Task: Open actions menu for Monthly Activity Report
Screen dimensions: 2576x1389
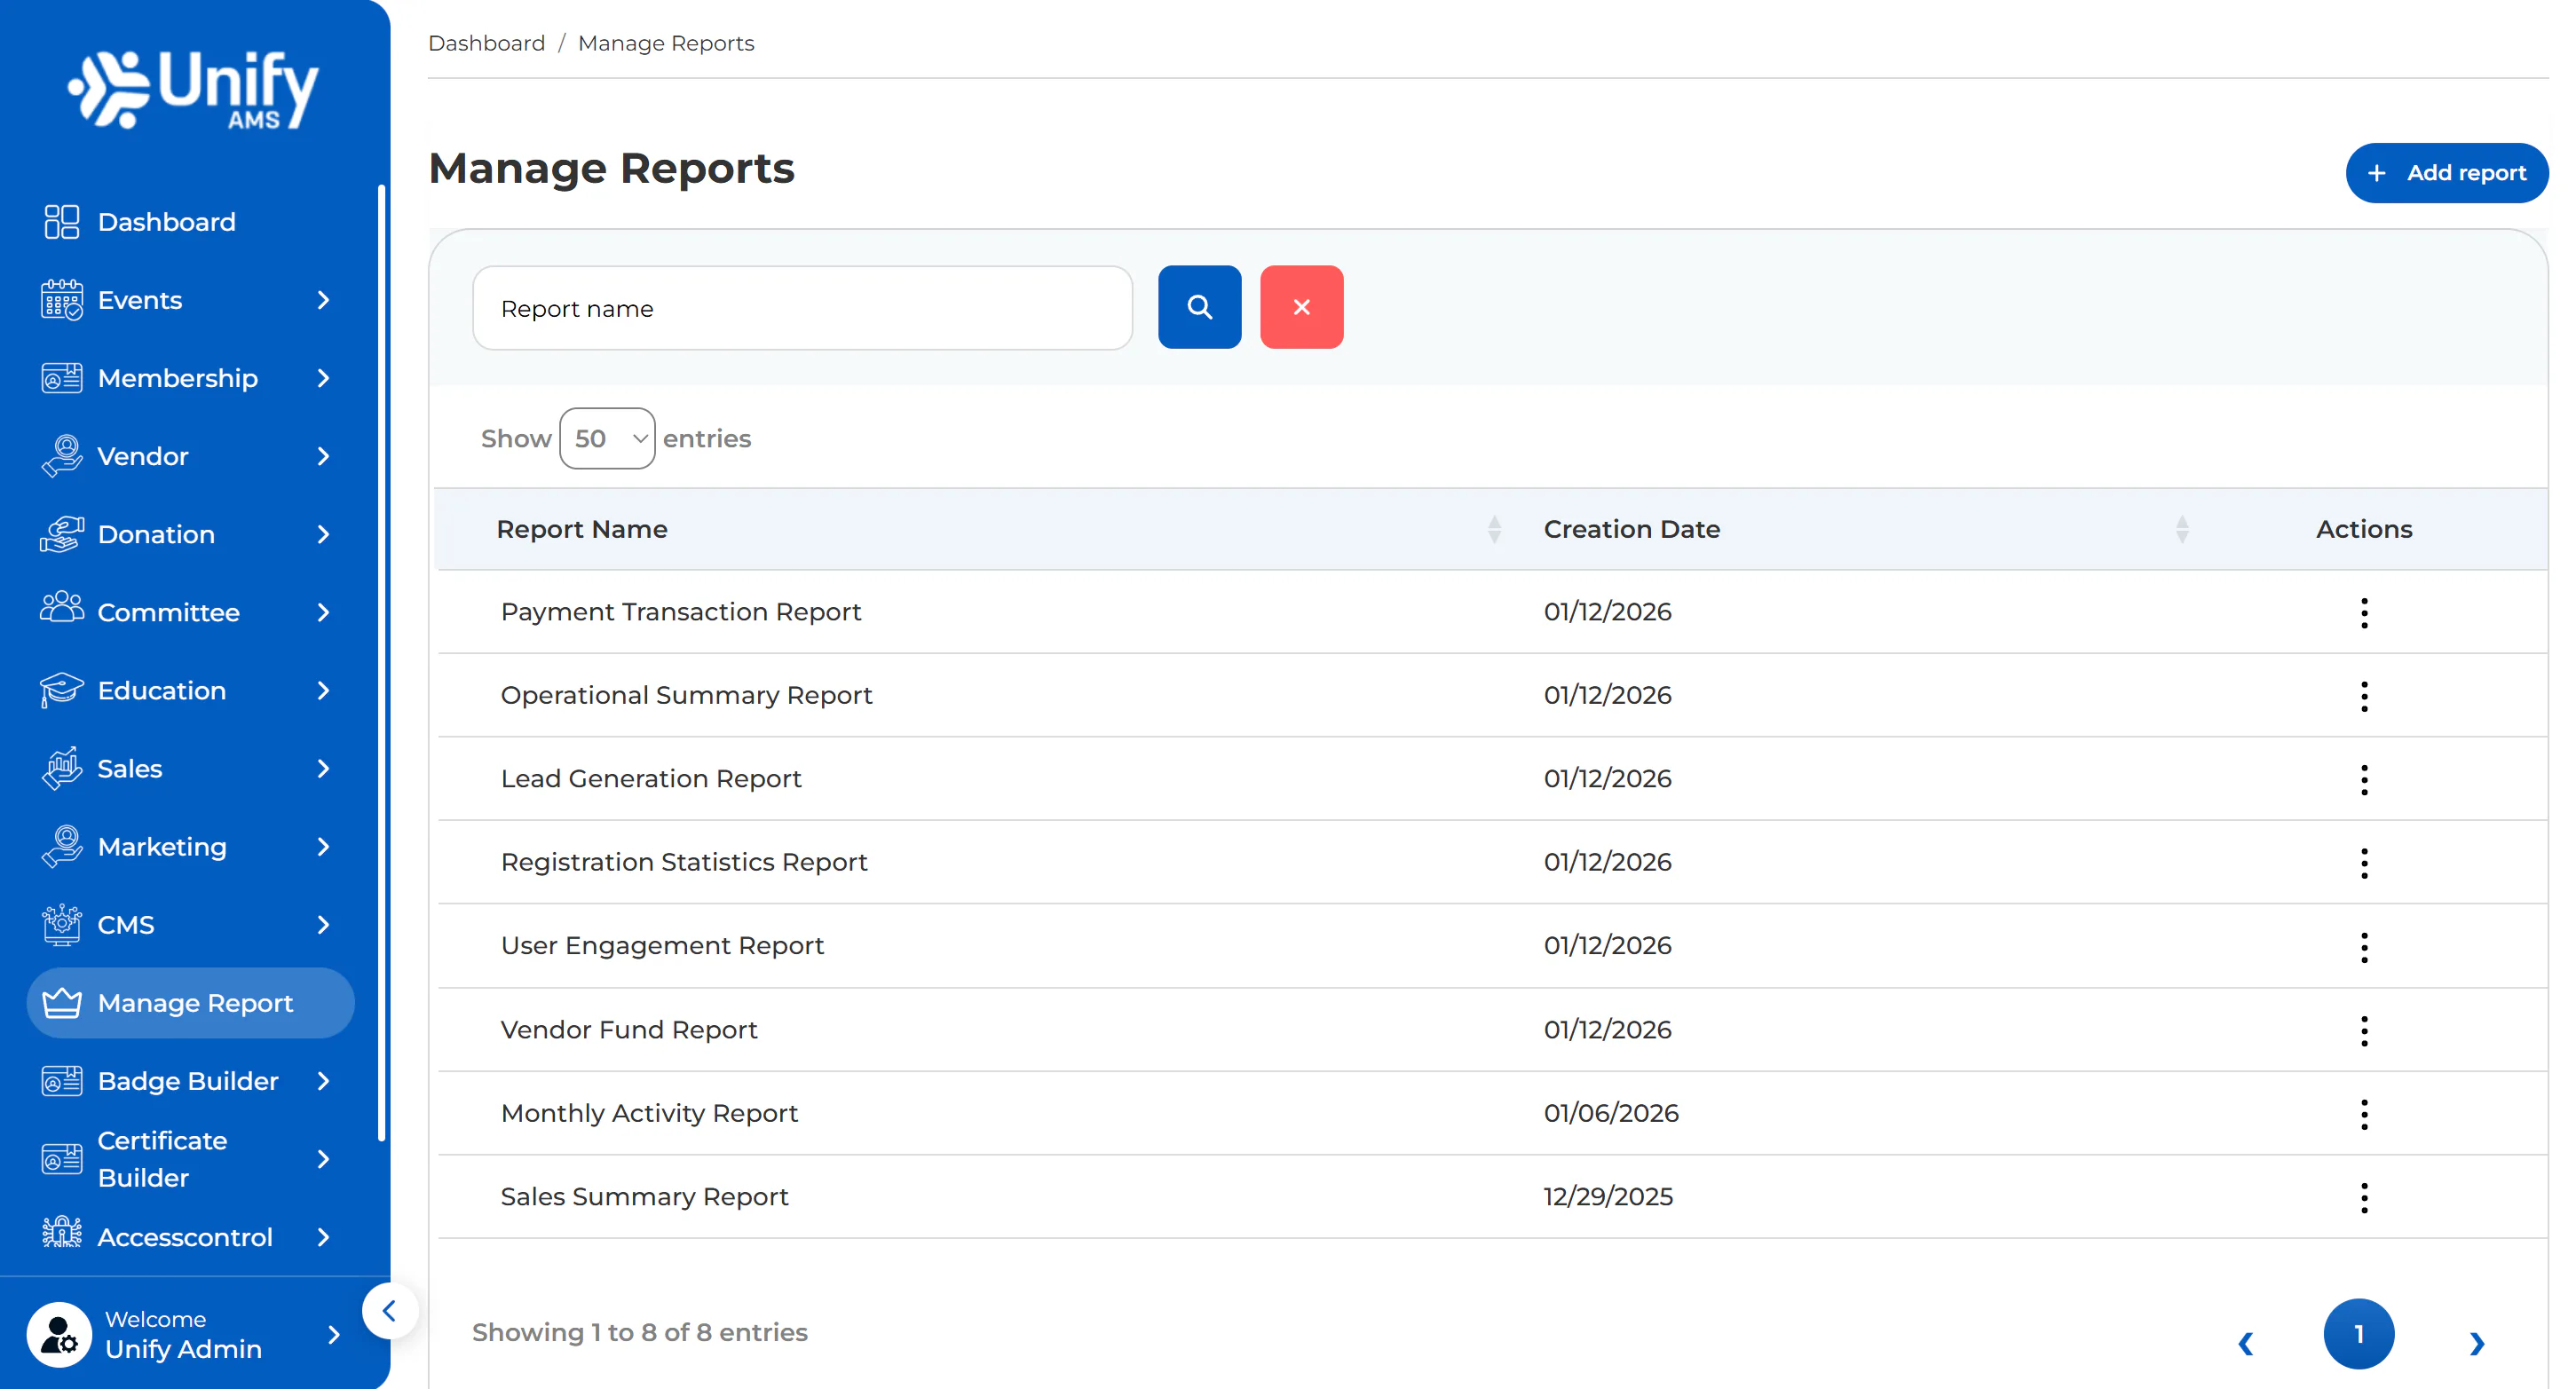Action: point(2363,1114)
